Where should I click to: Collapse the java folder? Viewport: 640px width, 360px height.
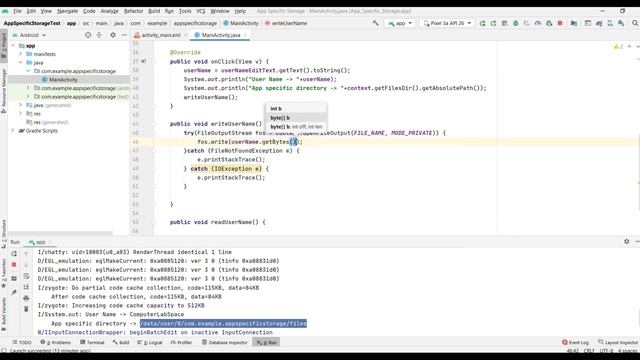pyautogui.click(x=20, y=62)
